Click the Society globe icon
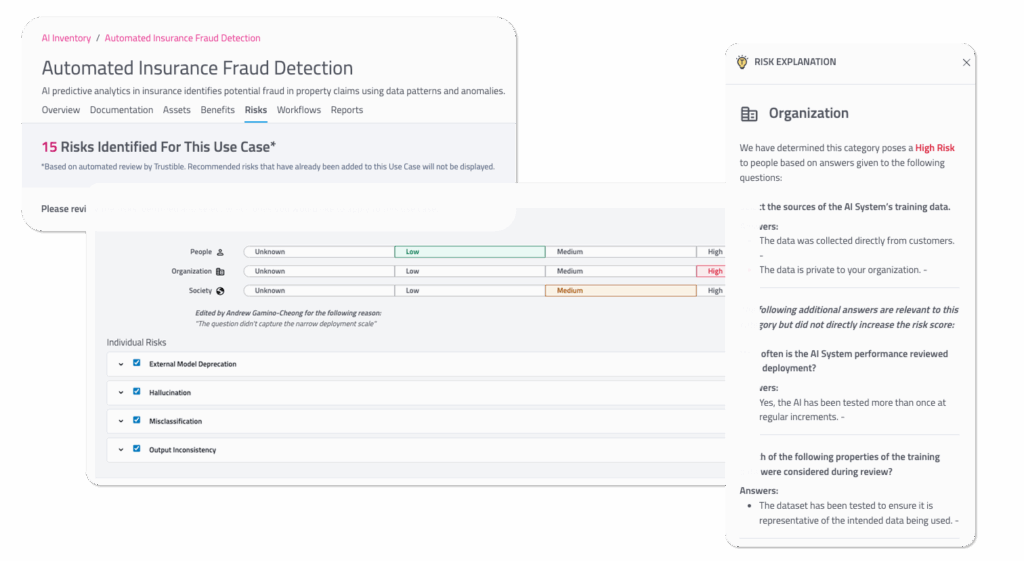The image size is (1024, 561). (x=220, y=291)
